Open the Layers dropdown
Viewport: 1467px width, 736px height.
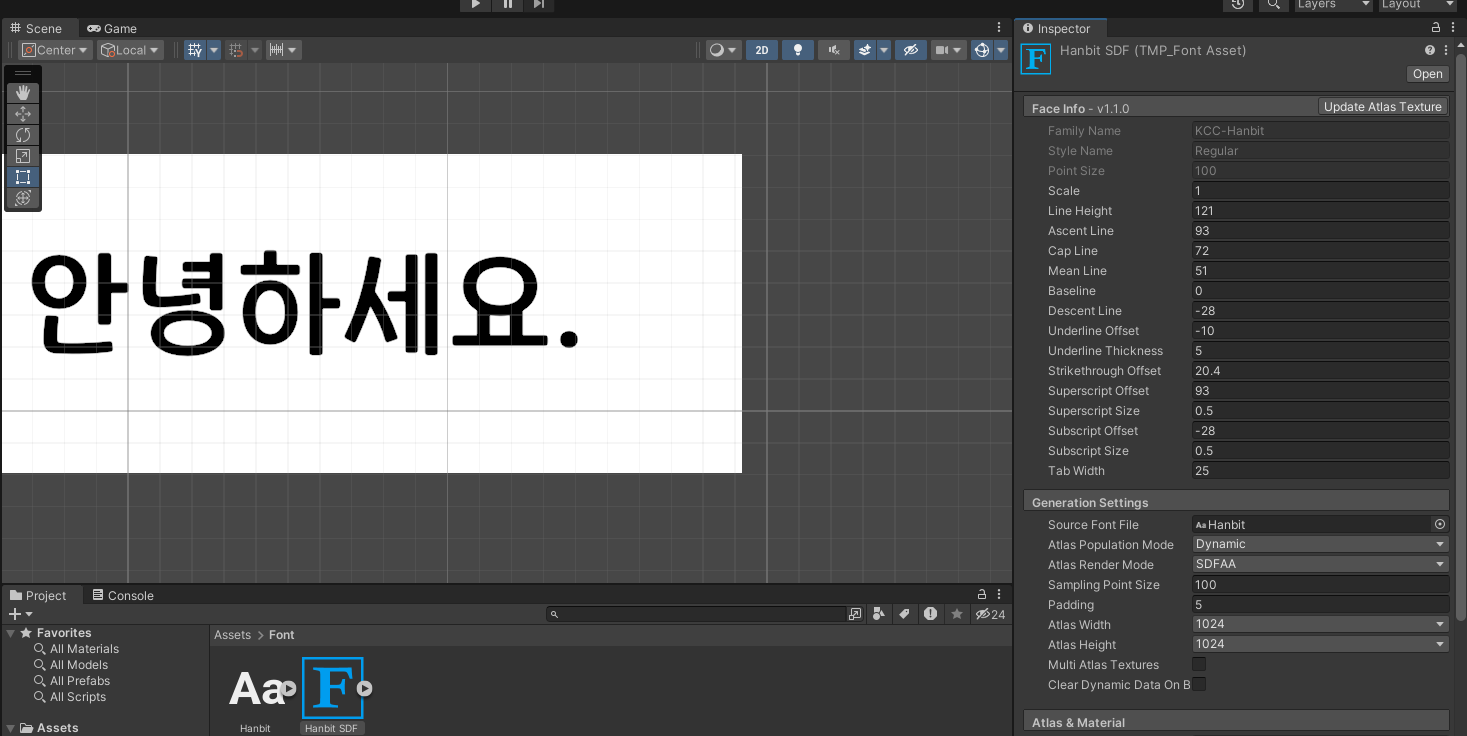[1333, 5]
